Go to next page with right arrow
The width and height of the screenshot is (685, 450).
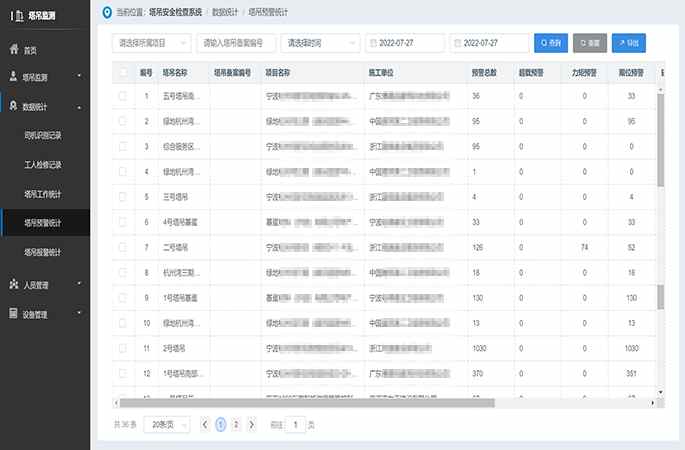(x=251, y=424)
